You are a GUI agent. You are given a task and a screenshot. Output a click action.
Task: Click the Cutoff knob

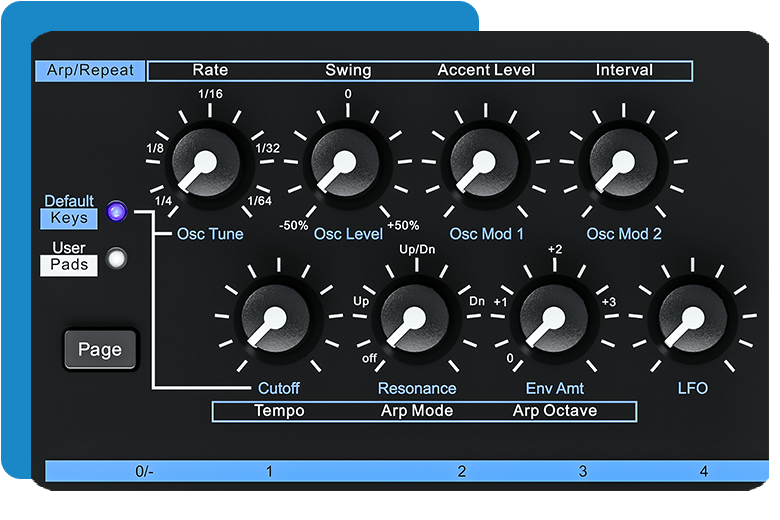pos(278,320)
